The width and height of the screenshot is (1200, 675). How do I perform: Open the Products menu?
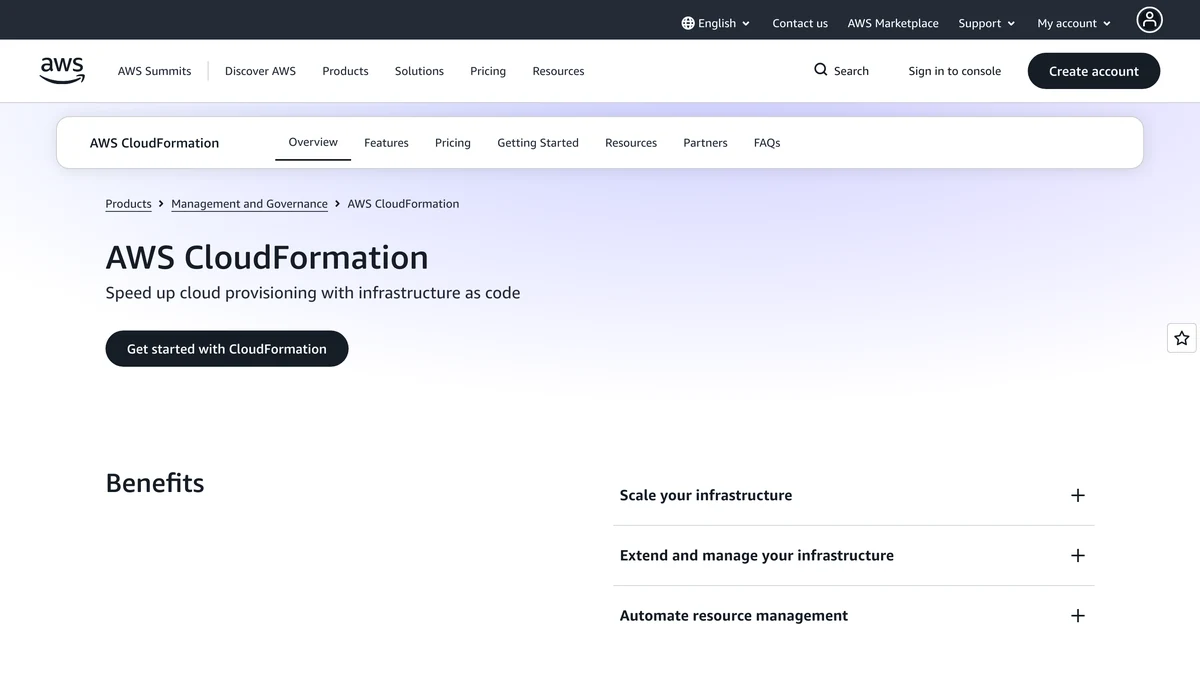tap(345, 71)
